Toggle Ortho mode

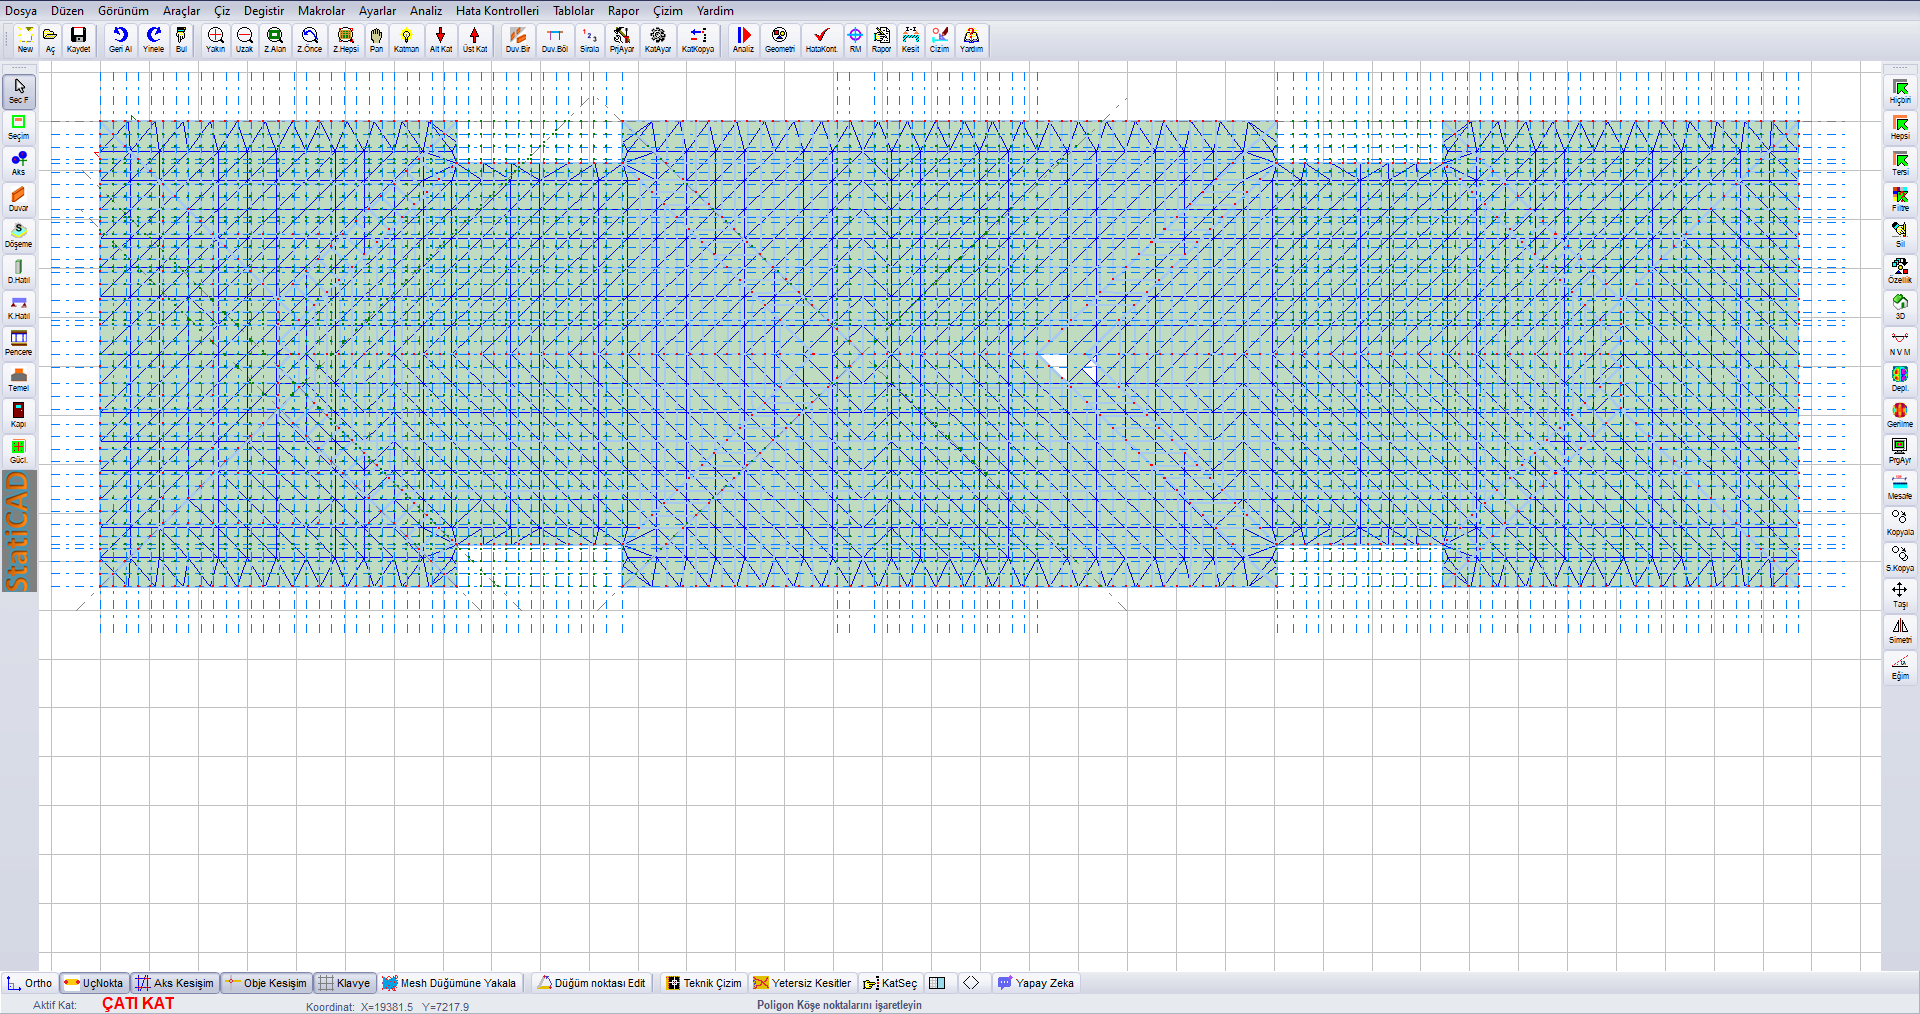(x=29, y=983)
